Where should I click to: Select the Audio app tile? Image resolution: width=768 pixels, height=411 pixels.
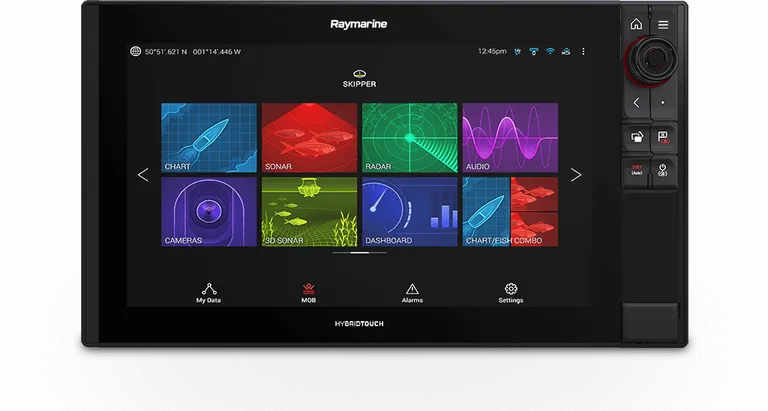[x=510, y=137]
